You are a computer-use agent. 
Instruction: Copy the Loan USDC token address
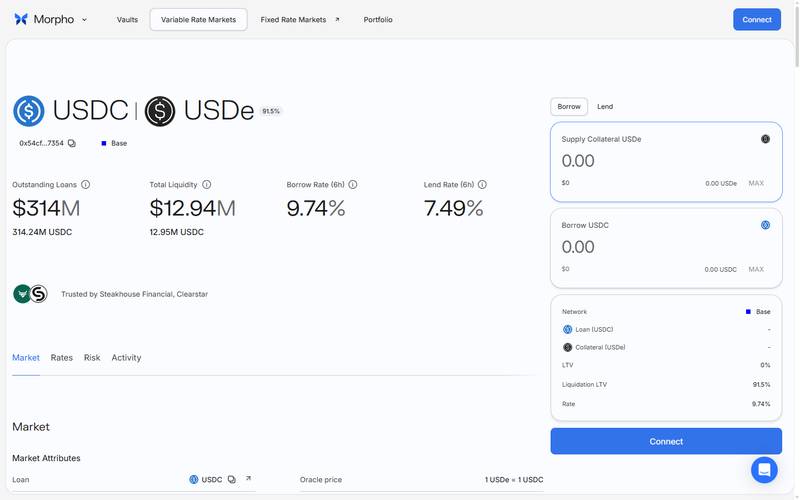232,480
